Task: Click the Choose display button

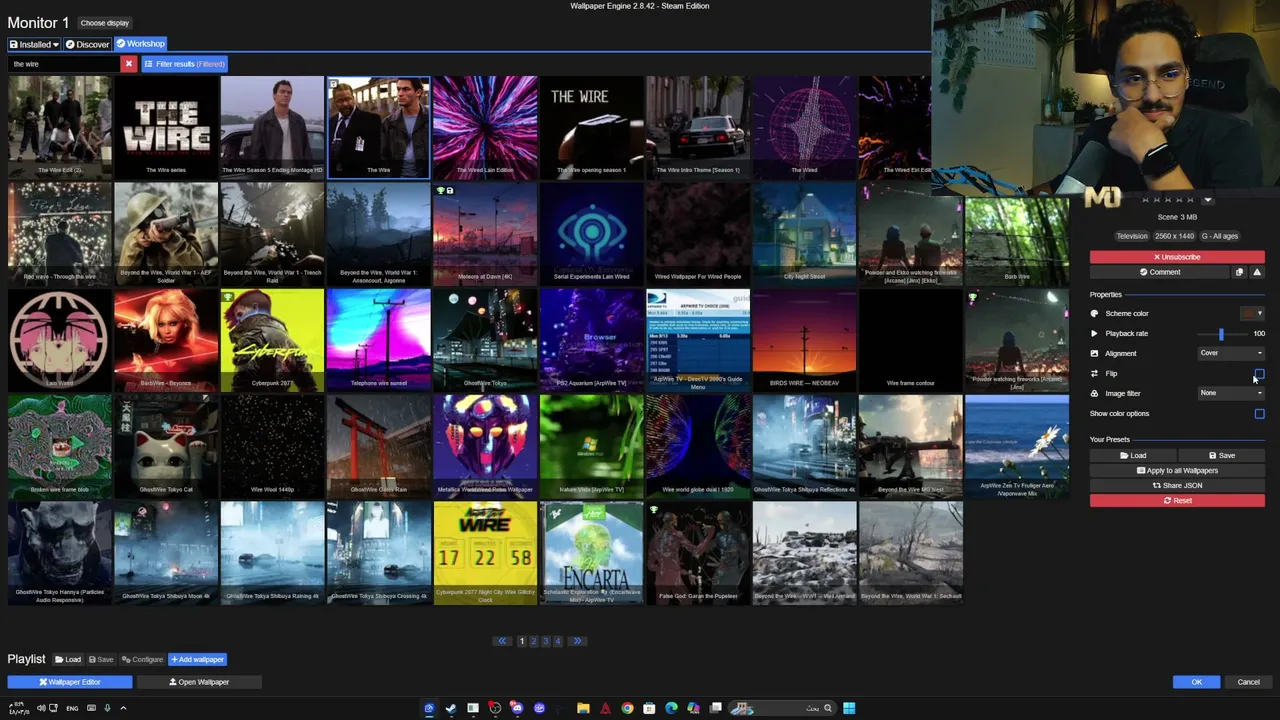Action: [104, 23]
